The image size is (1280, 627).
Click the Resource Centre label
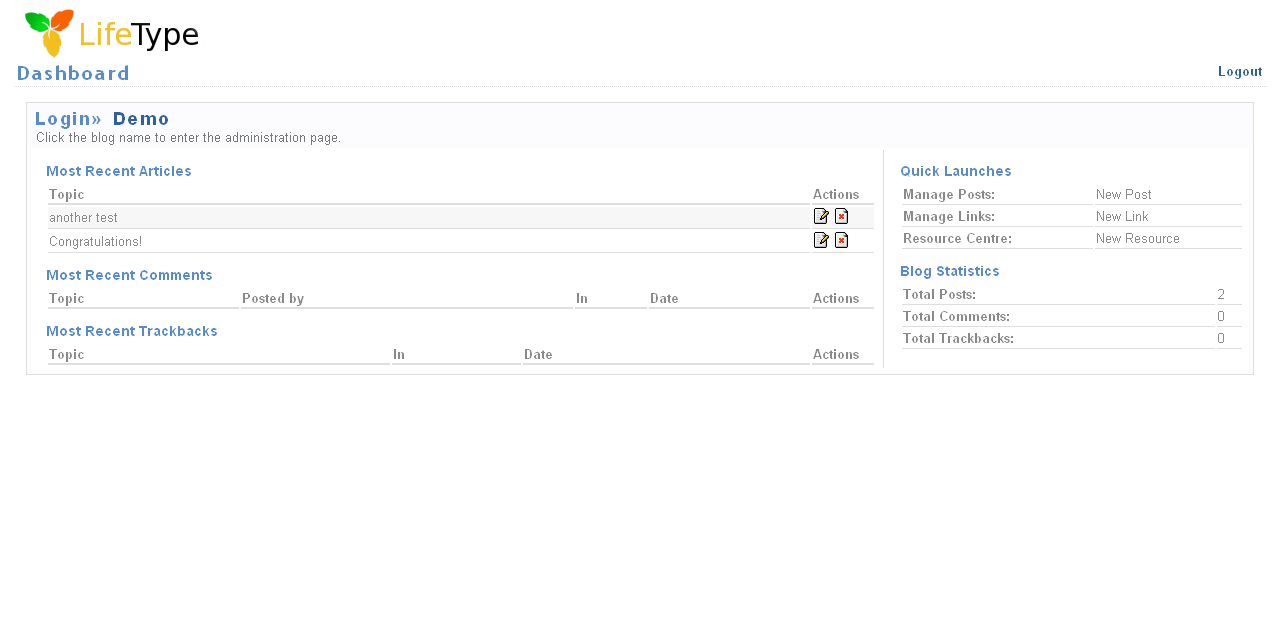tap(957, 239)
